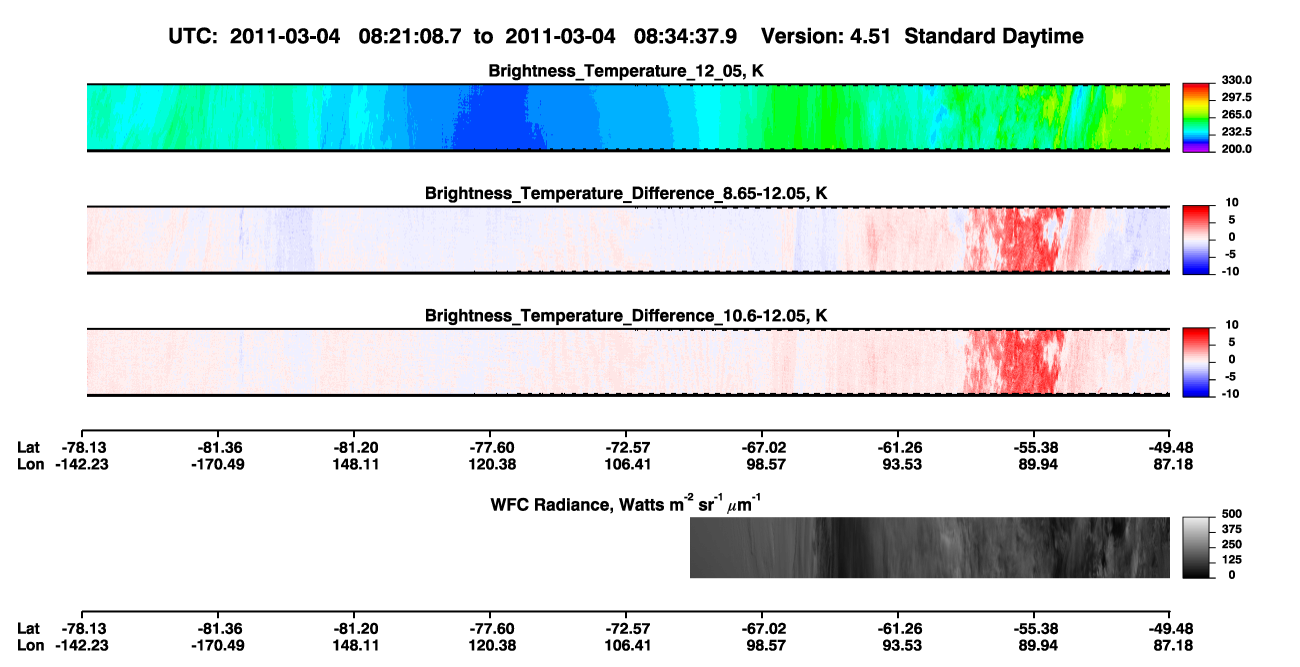Image resolution: width=1300 pixels, height=667 pixels.
Task: Click lower axis latitude value -49.48
Action: pyautogui.click(x=1170, y=628)
